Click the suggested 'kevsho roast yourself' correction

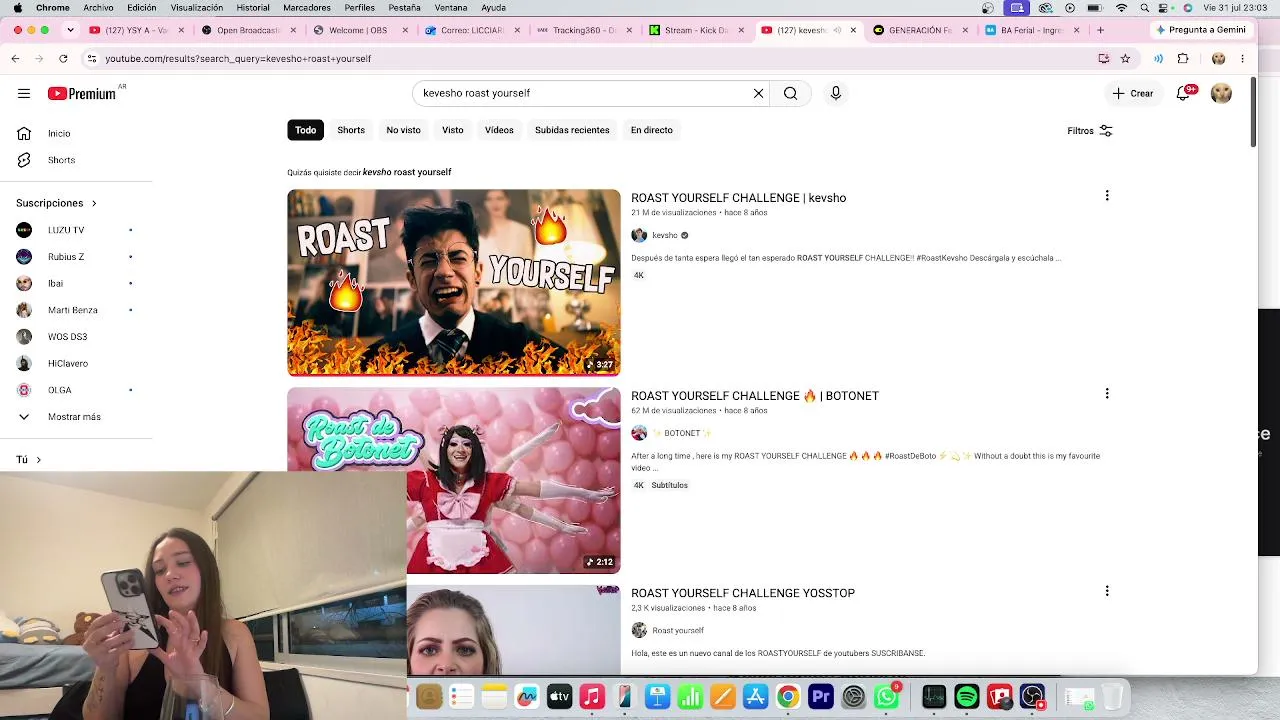407,172
